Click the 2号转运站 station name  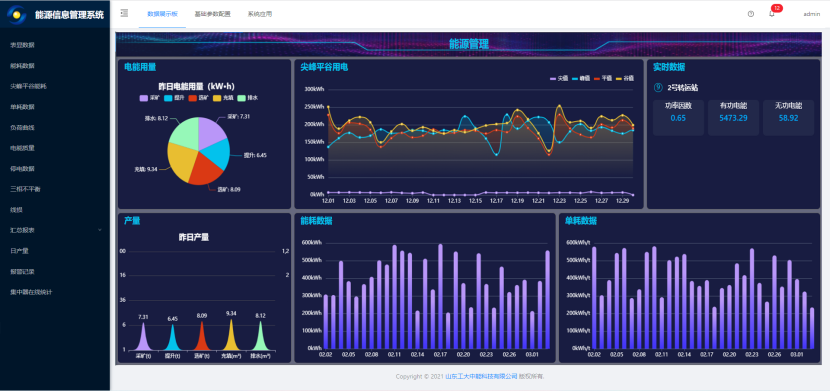683,88
